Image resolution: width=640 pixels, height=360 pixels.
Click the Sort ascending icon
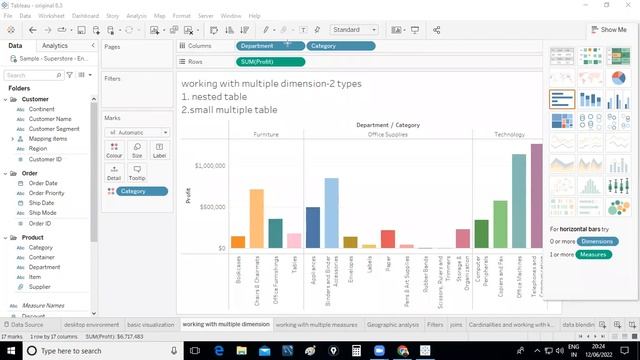229,30
